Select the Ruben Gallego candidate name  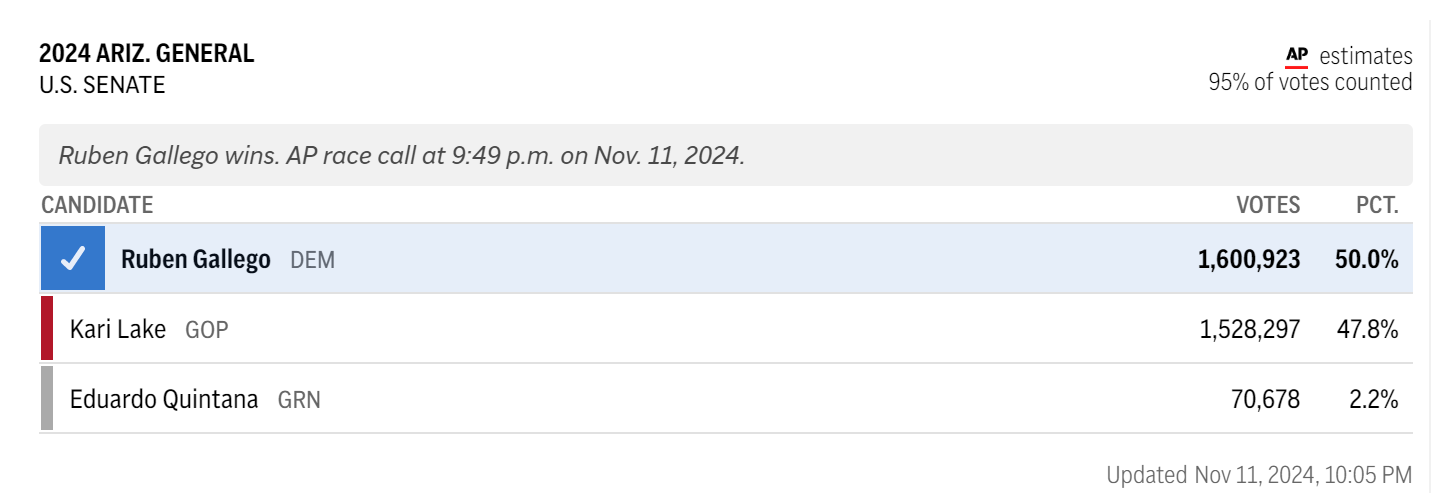click(x=196, y=260)
